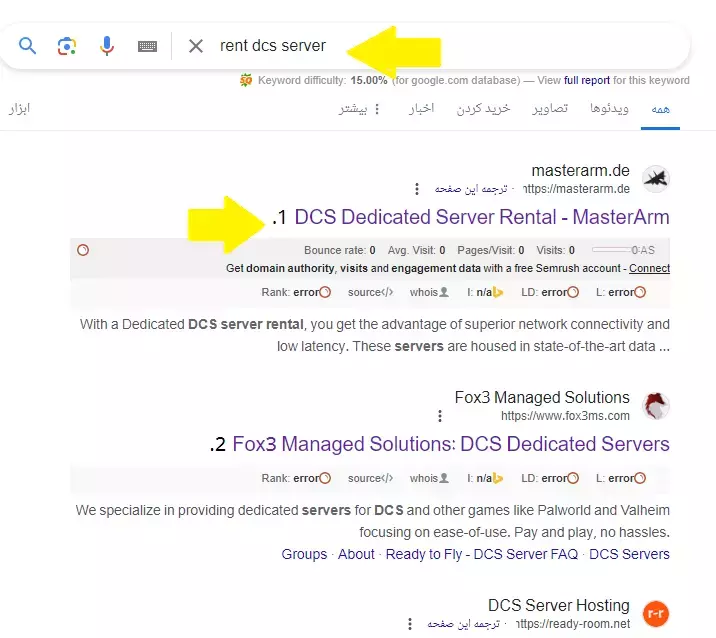Open options dots for Fox3 result
The image size is (716, 638).
(440, 416)
